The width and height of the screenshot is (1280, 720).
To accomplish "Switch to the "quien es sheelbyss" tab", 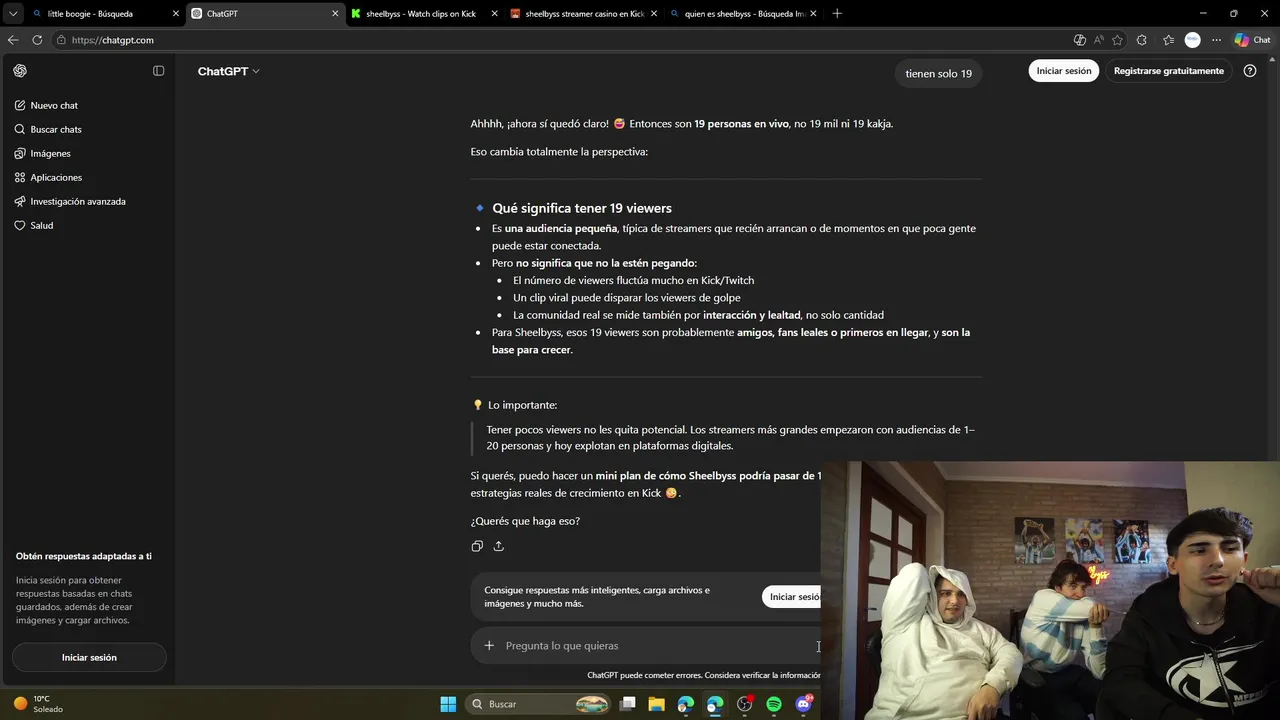I will 745,14.
